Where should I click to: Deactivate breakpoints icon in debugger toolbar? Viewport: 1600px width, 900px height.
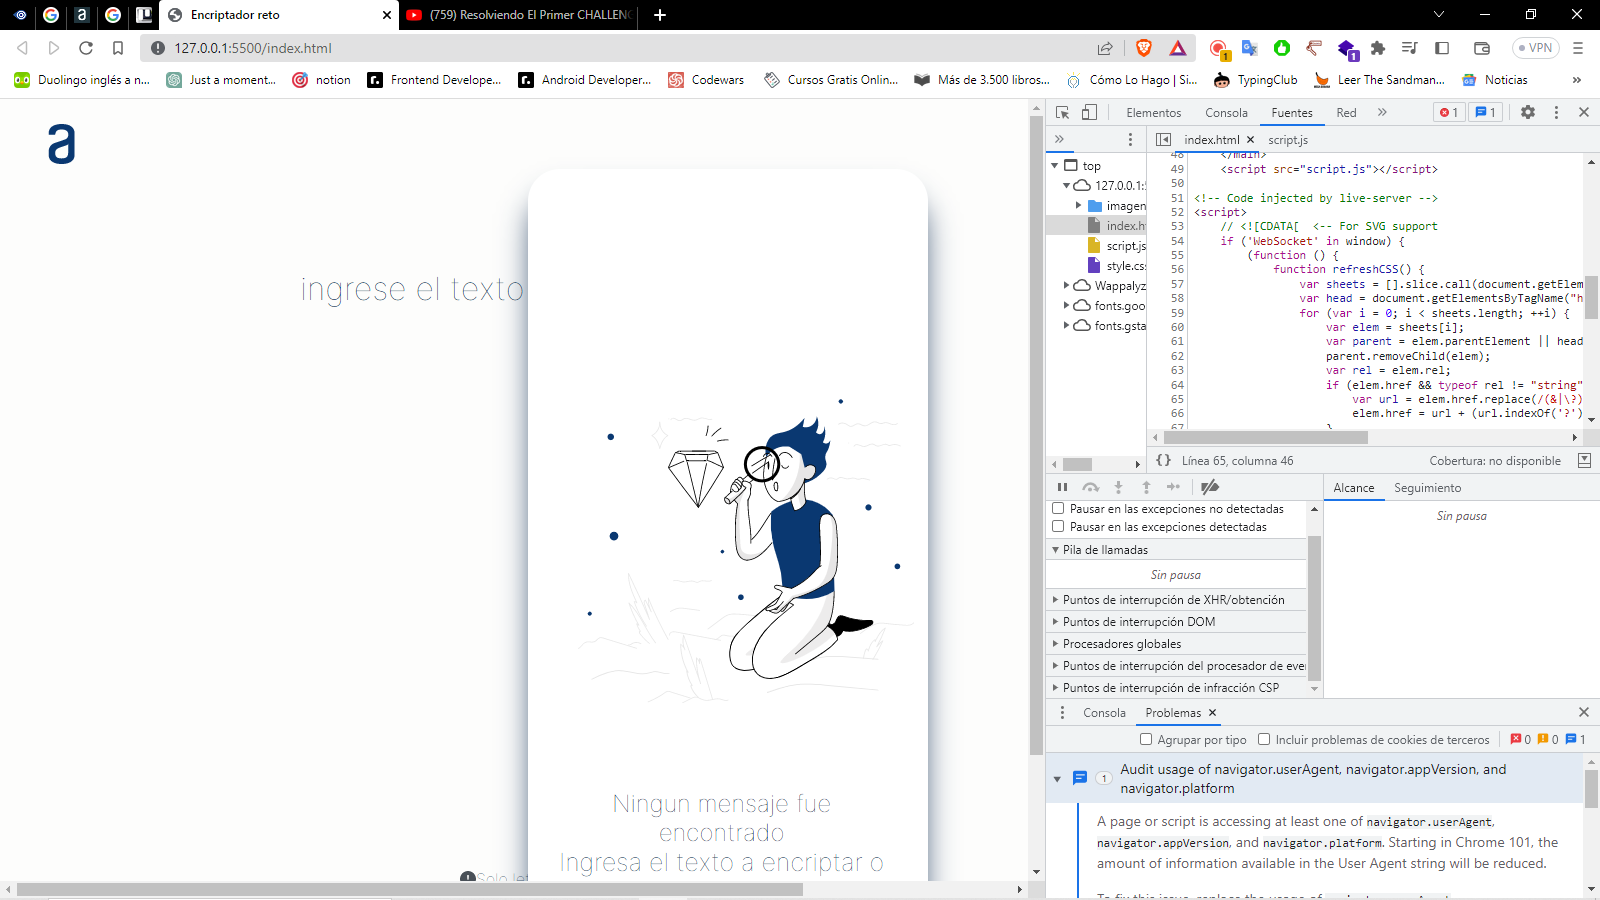click(x=1210, y=487)
